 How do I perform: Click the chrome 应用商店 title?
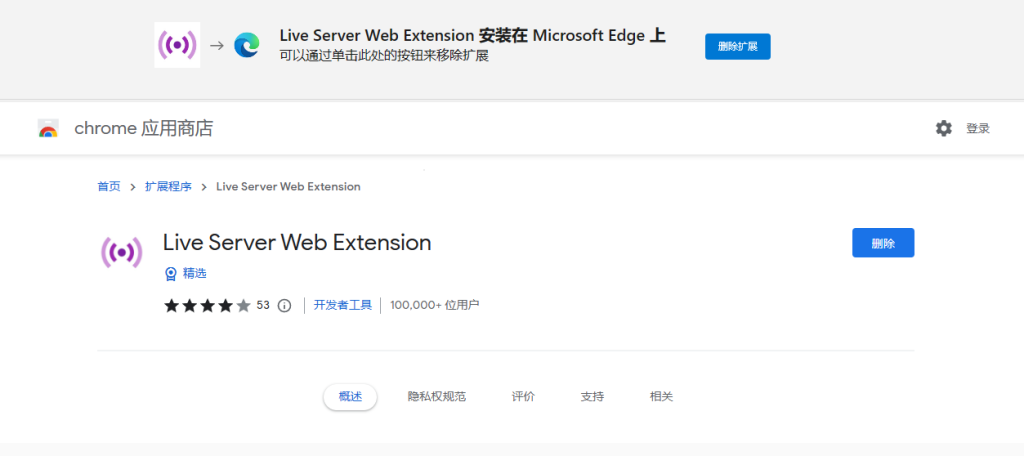point(144,129)
